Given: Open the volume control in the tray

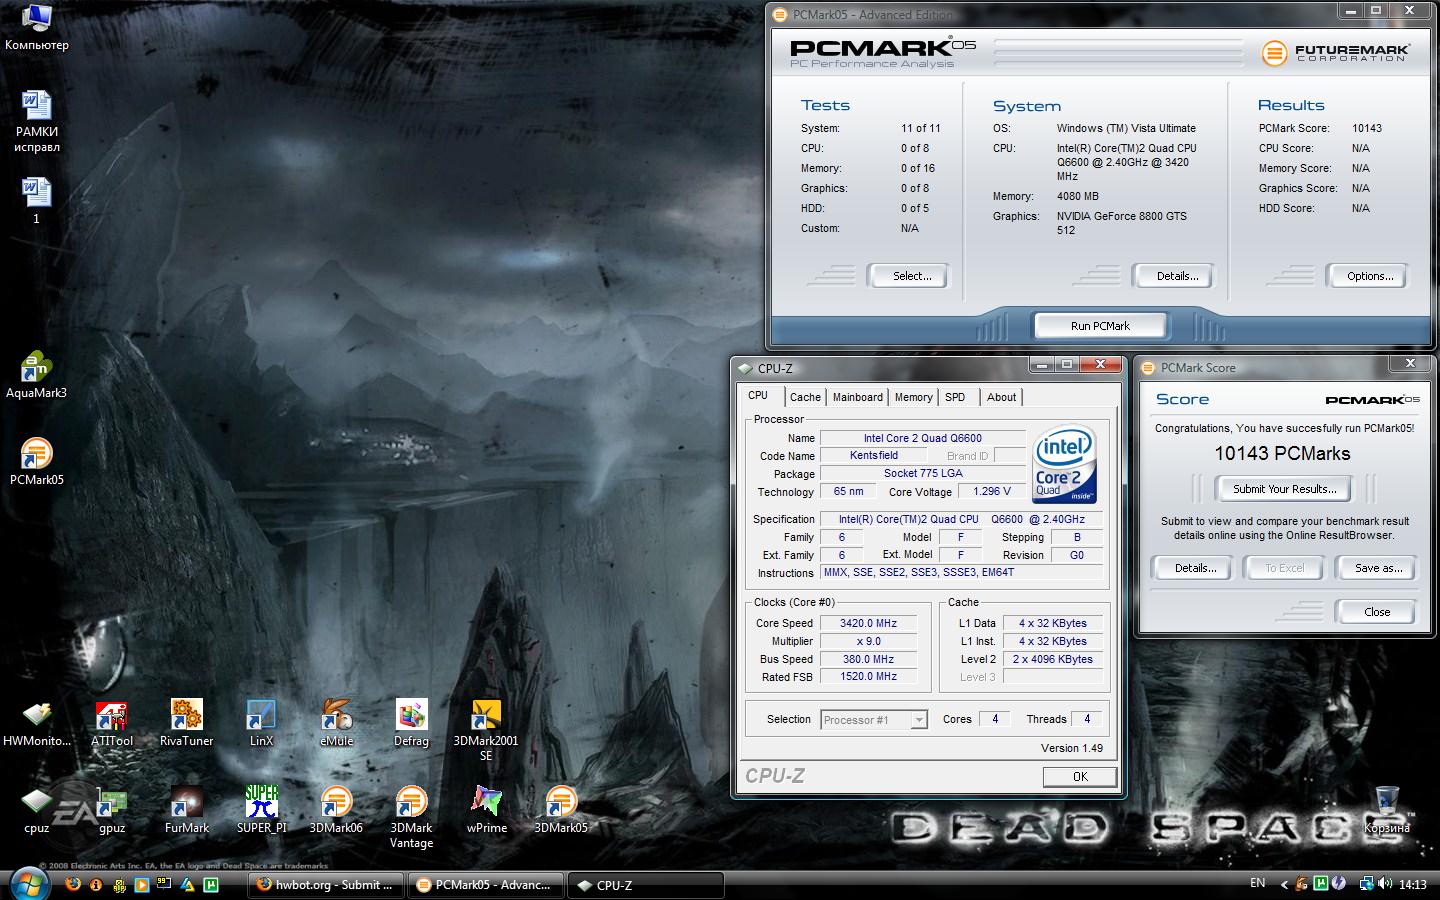Looking at the screenshot, I should click(x=1384, y=884).
